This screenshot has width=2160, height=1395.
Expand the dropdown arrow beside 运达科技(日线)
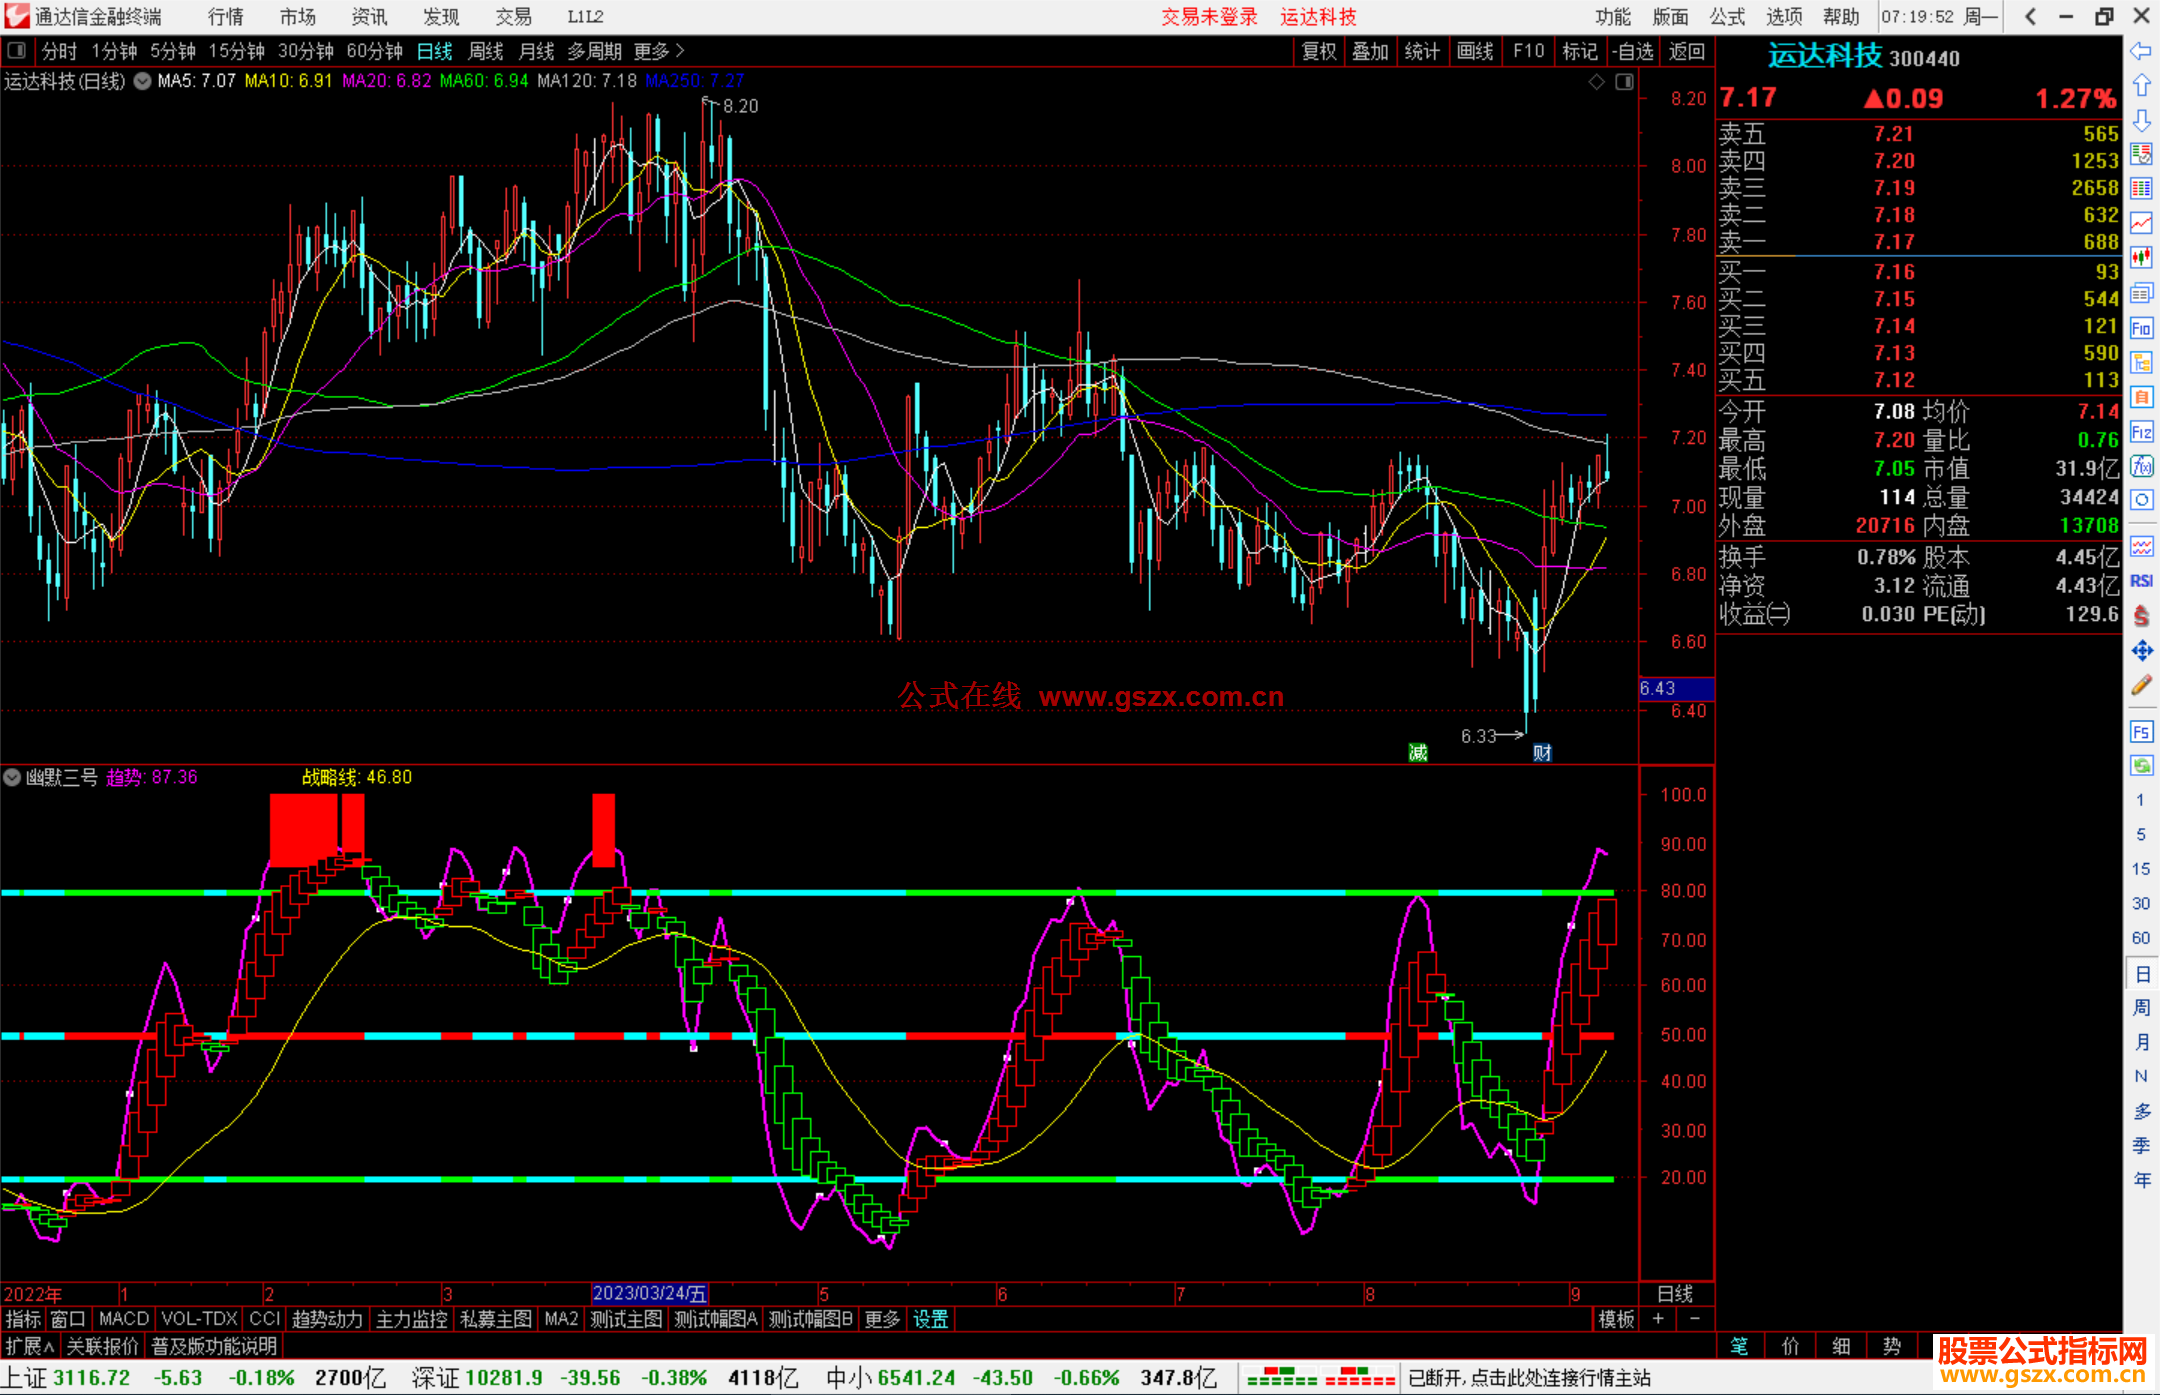(143, 81)
